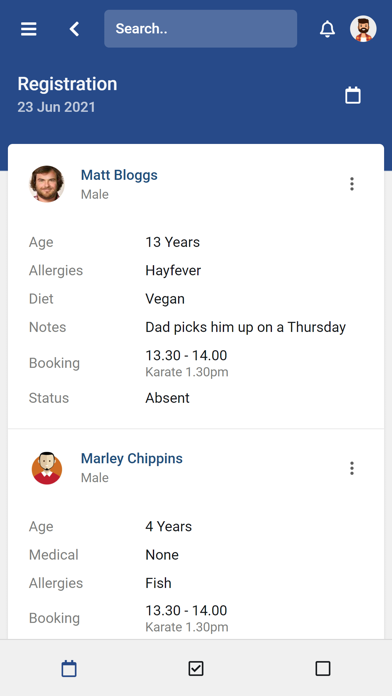This screenshot has height=696, width=392.
Task: Go back using the left chevron
Action: (74, 29)
